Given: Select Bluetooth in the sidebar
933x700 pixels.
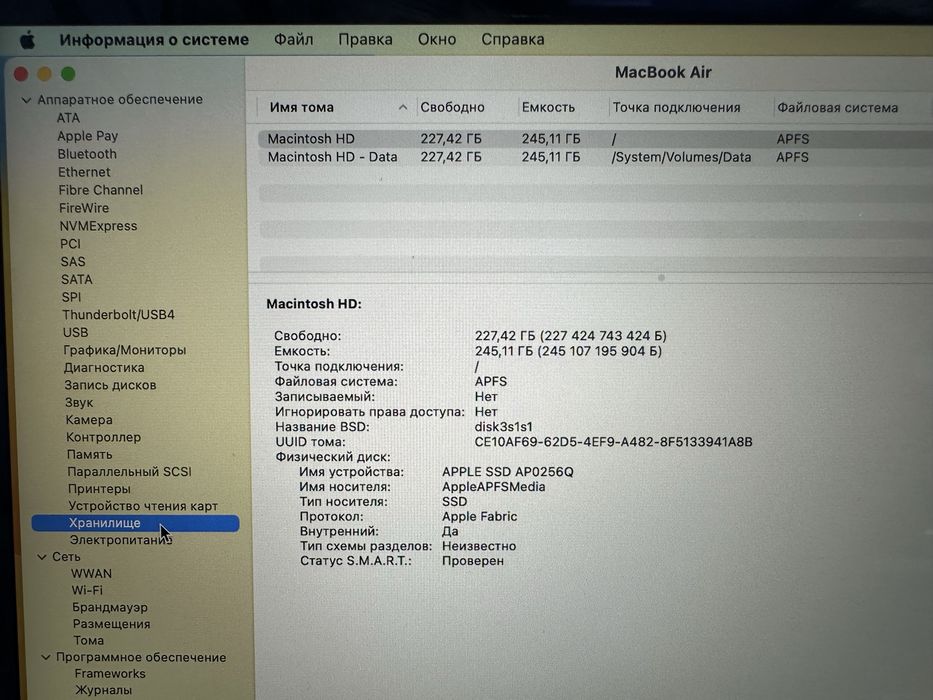Looking at the screenshot, I should click(x=87, y=154).
